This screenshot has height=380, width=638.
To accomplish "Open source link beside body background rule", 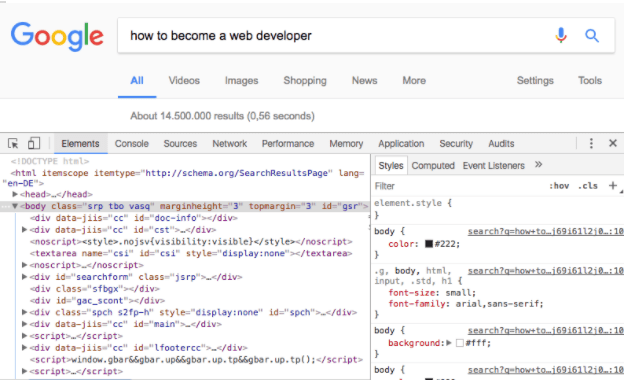I will click(x=546, y=330).
